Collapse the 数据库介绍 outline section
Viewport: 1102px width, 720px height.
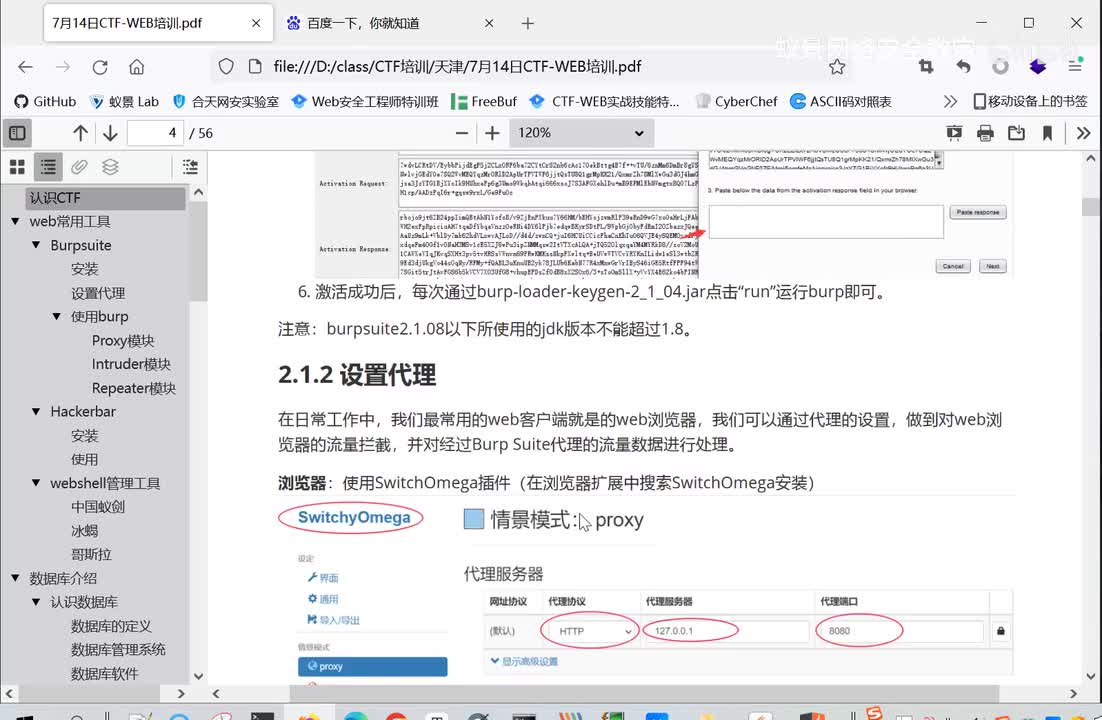pos(15,578)
